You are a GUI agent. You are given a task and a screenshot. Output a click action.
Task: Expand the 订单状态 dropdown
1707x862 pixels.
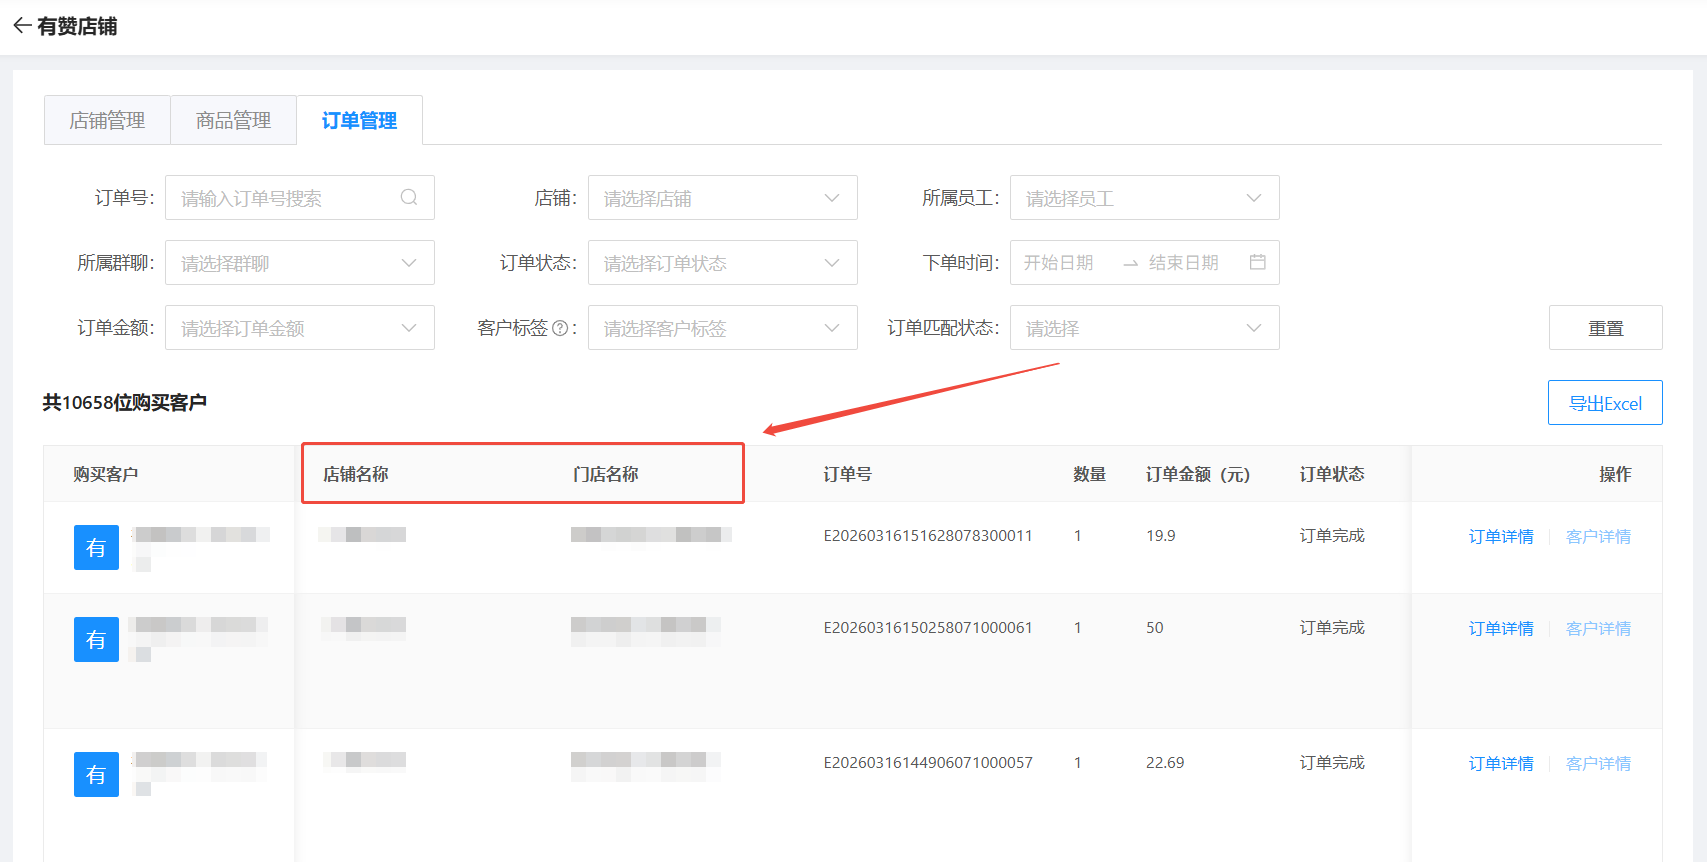click(722, 263)
